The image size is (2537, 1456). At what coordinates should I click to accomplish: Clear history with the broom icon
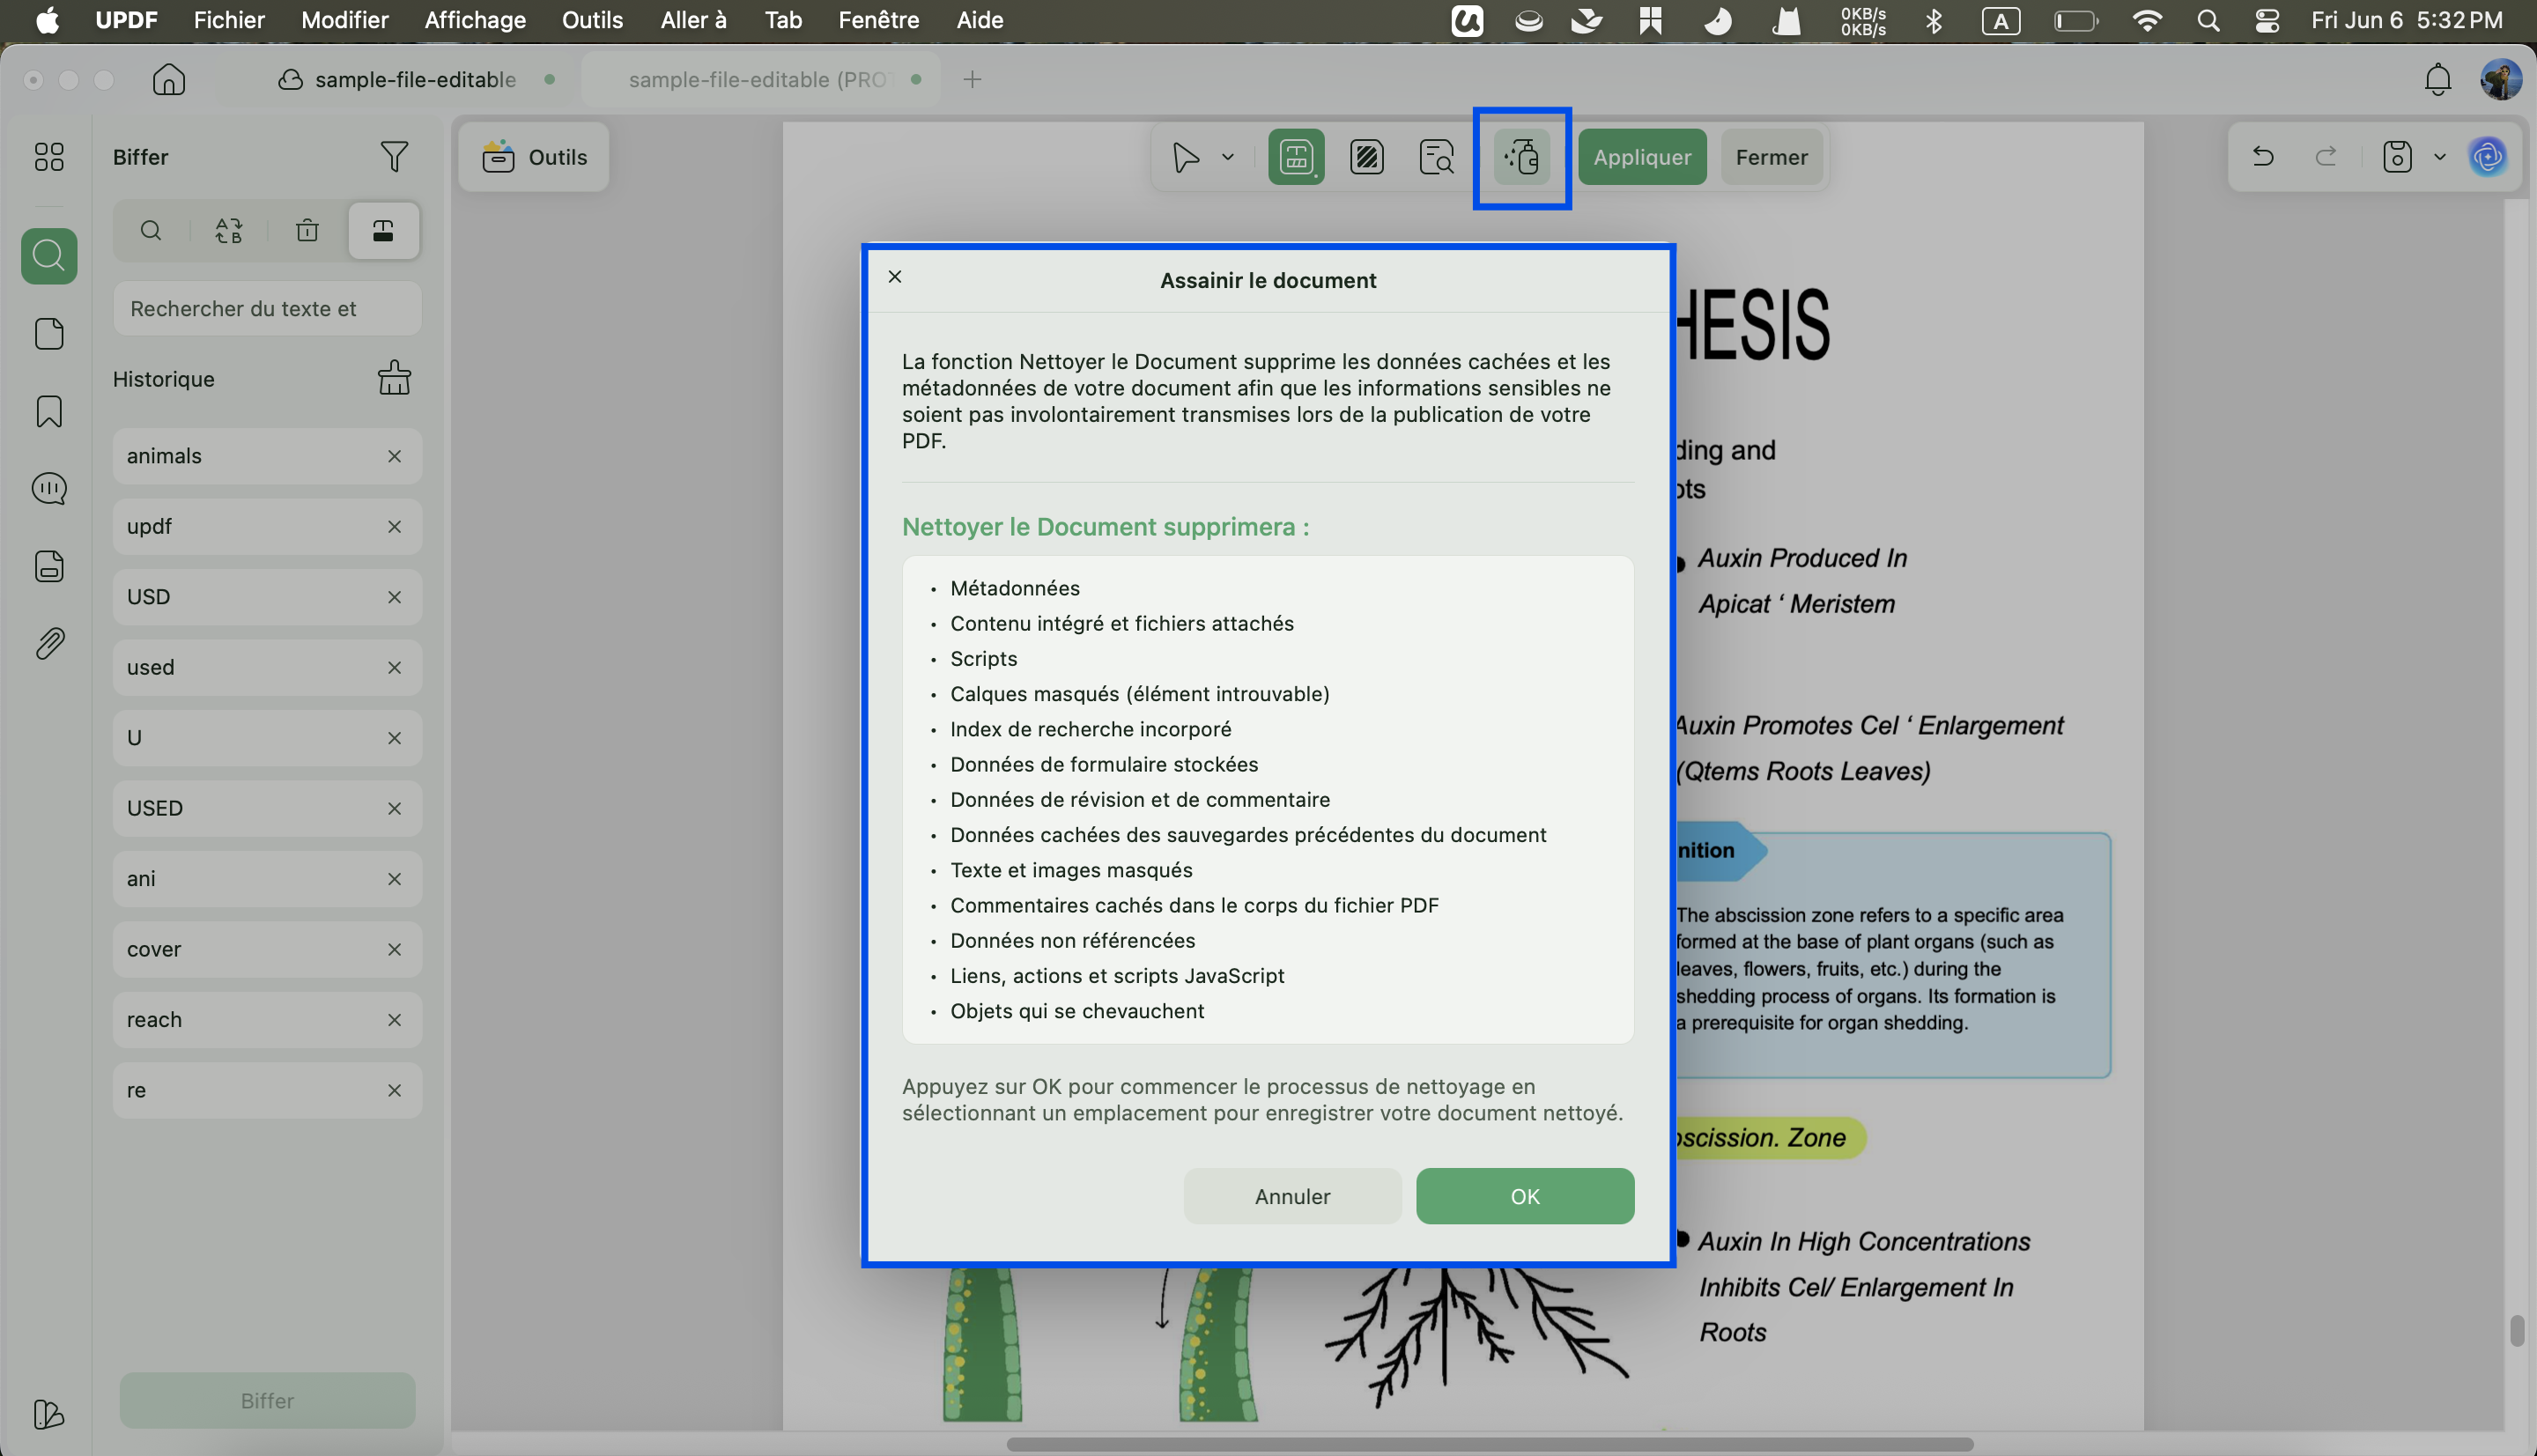(394, 378)
